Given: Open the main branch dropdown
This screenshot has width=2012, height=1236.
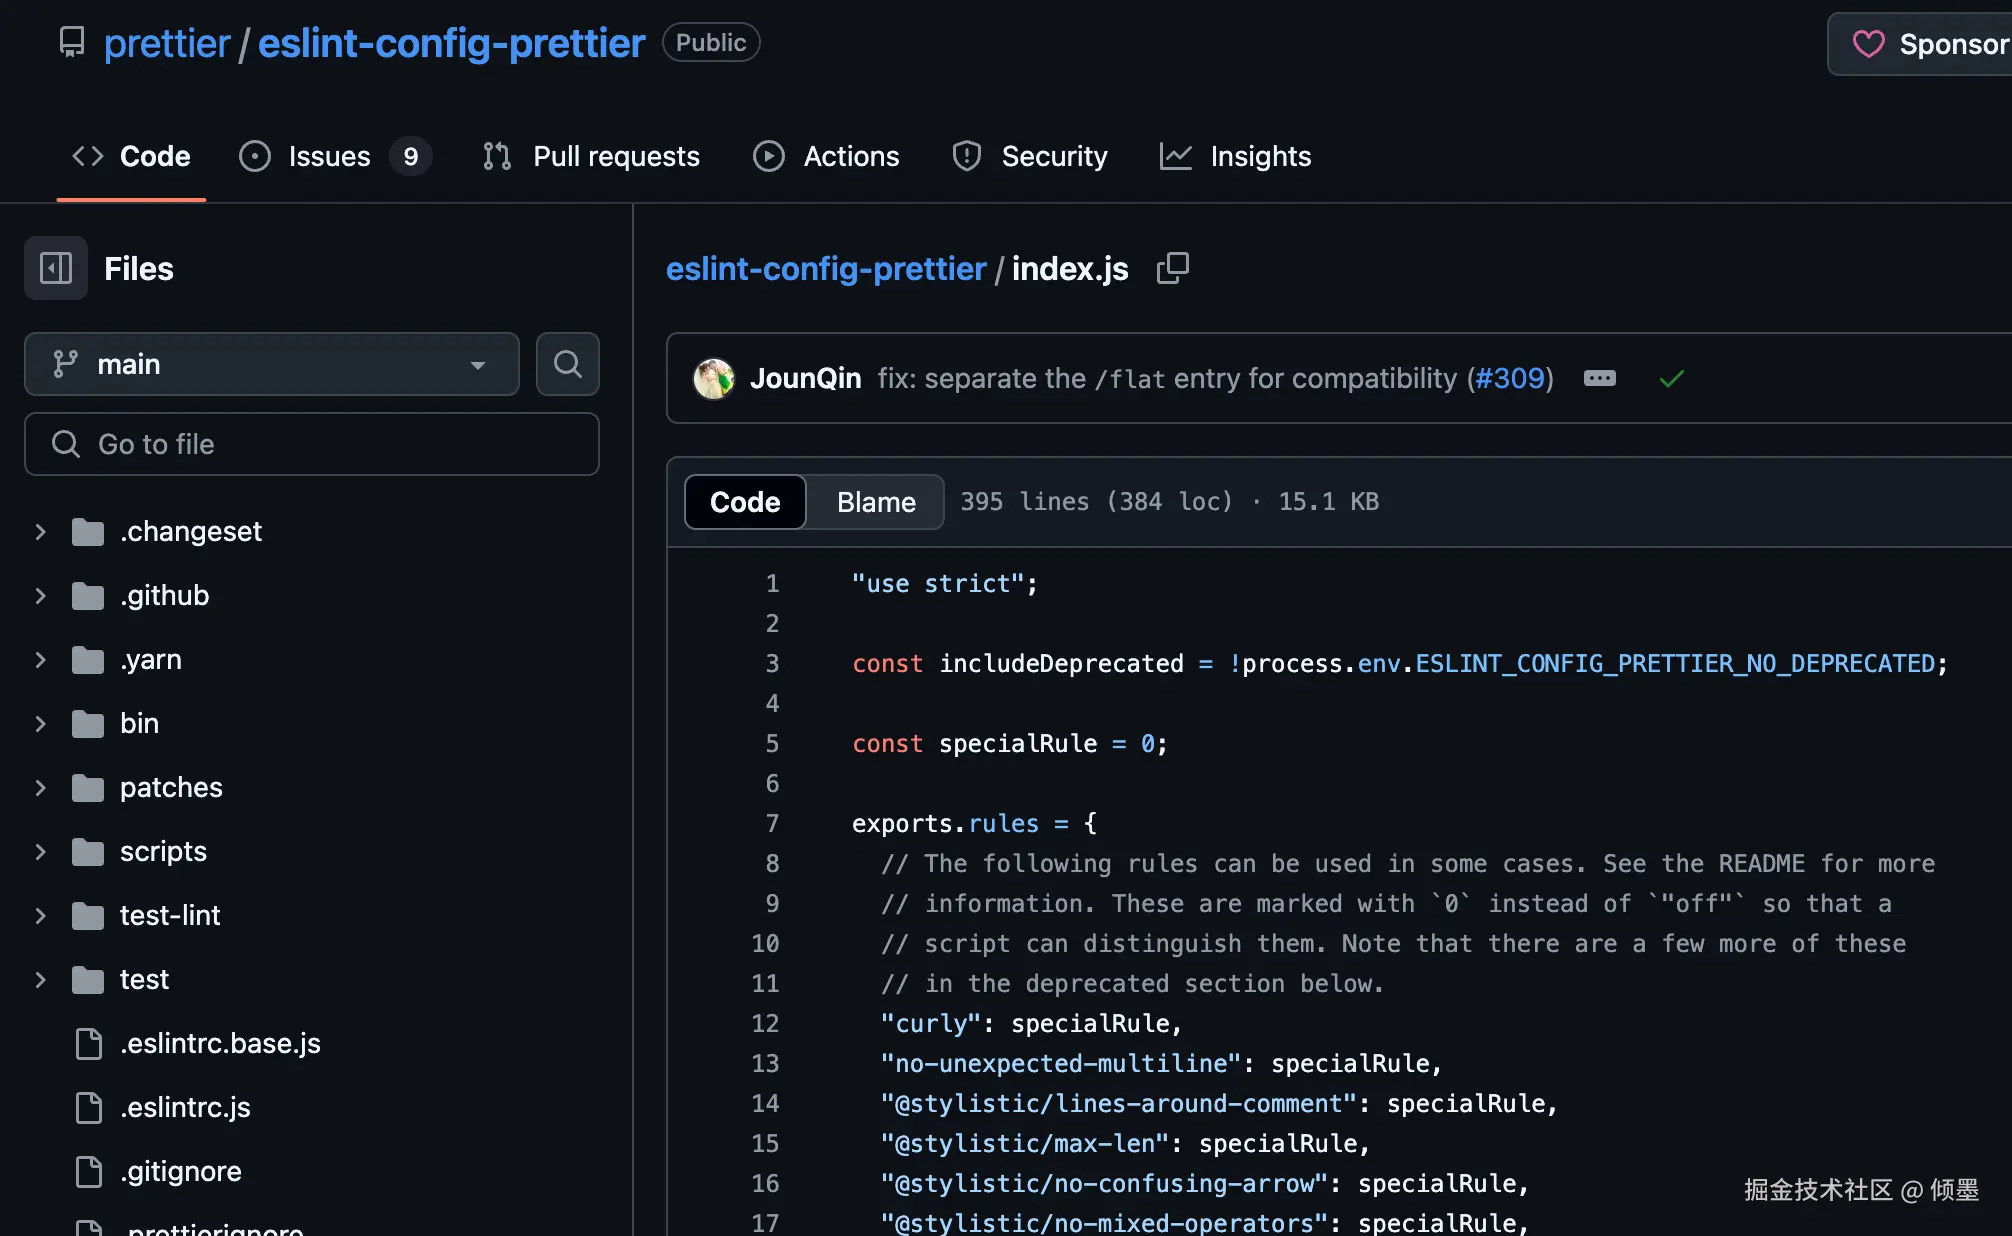Looking at the screenshot, I should (271, 364).
